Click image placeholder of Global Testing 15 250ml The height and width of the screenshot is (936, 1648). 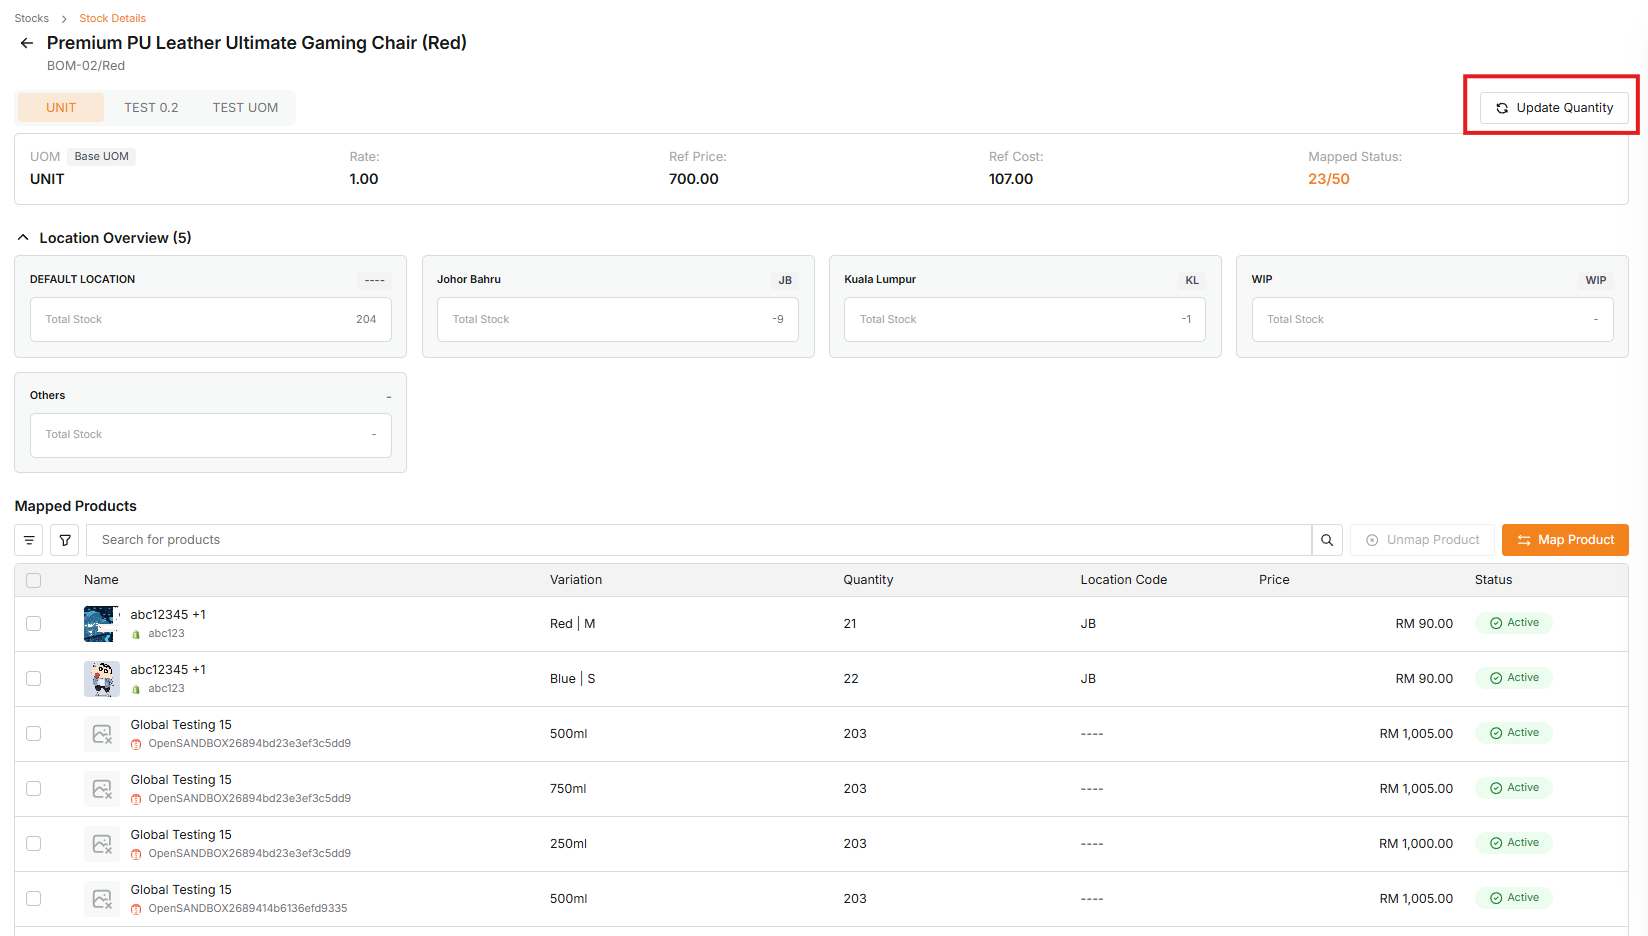(102, 844)
